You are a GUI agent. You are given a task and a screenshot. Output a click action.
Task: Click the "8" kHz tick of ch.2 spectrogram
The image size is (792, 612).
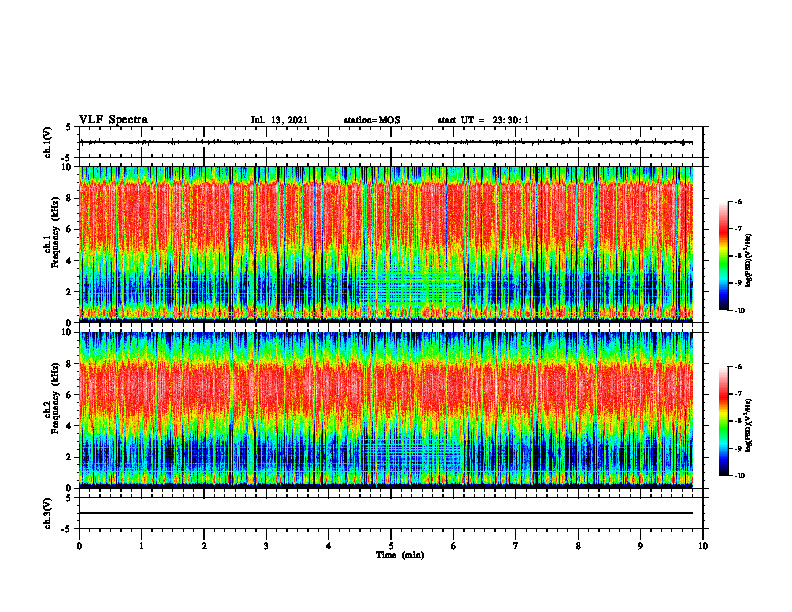(x=70, y=364)
